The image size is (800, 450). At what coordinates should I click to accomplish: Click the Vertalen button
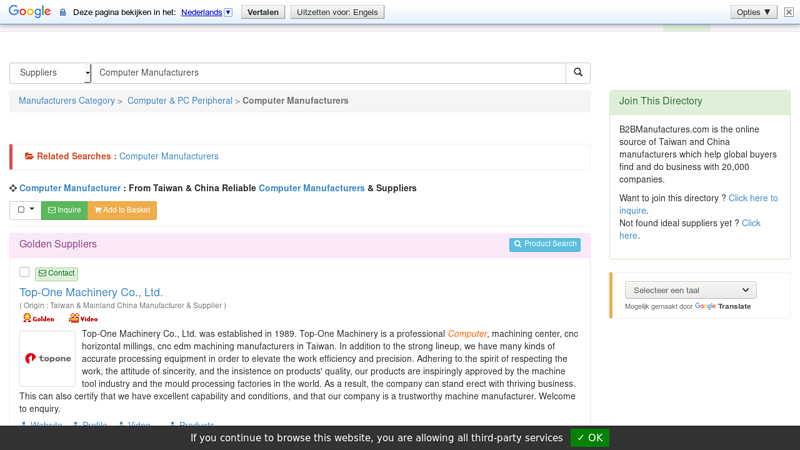263,12
